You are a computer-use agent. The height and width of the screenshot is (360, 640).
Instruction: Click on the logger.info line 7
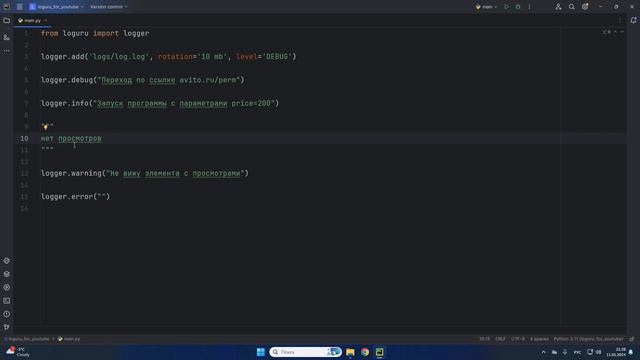pos(160,103)
